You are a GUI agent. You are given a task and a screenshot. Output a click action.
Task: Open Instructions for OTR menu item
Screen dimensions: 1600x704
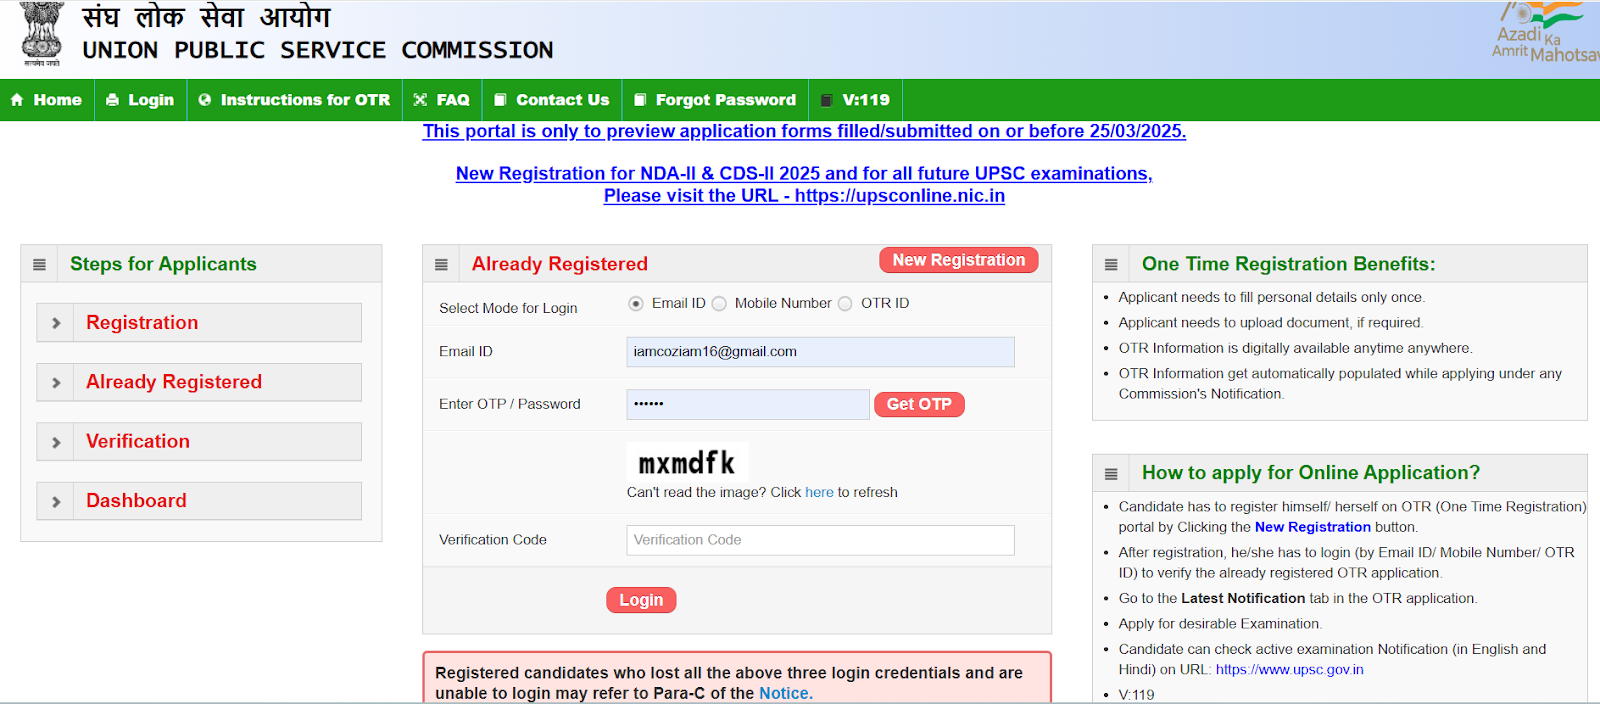point(295,100)
